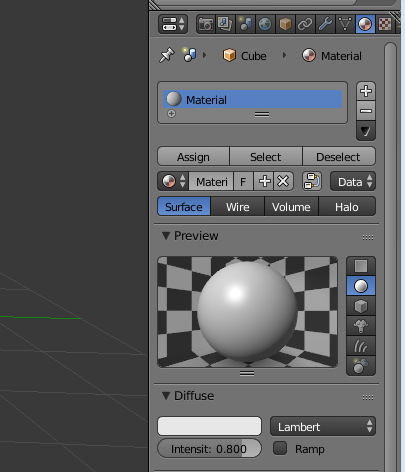405x472 pixels.
Task: Toggle fake user F button
Action: (243, 182)
